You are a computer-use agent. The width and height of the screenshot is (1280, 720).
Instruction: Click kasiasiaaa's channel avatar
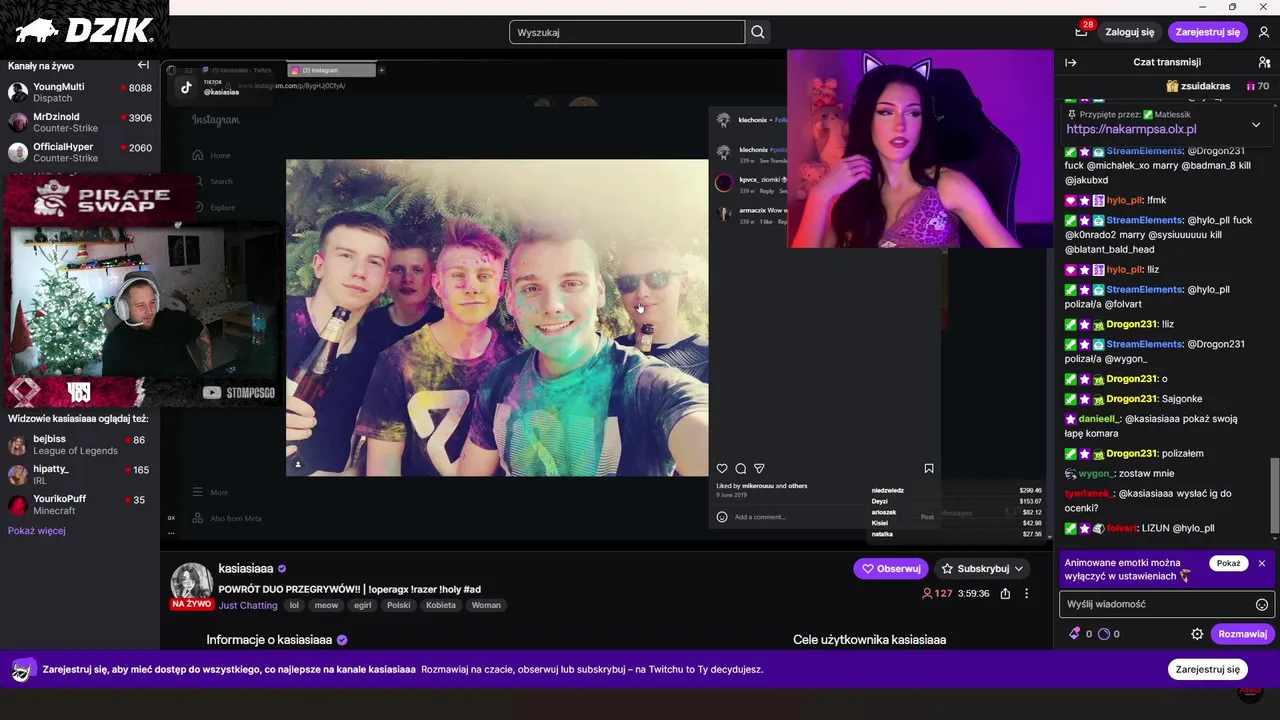pyautogui.click(x=191, y=584)
